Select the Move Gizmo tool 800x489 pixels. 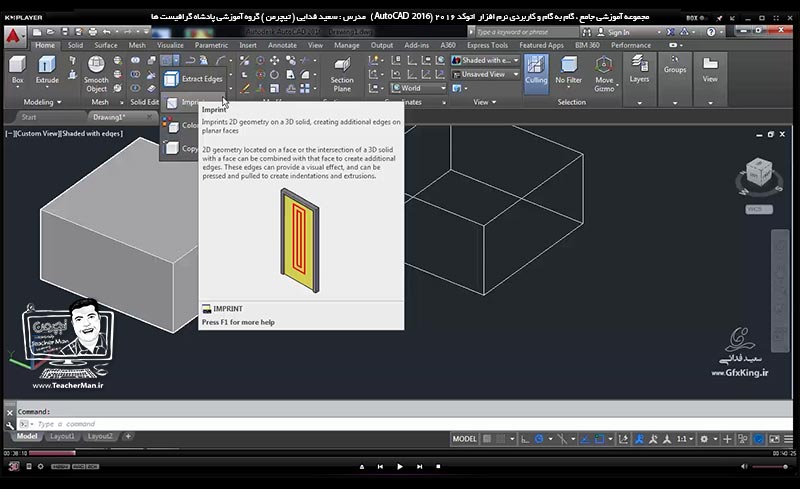(x=604, y=74)
